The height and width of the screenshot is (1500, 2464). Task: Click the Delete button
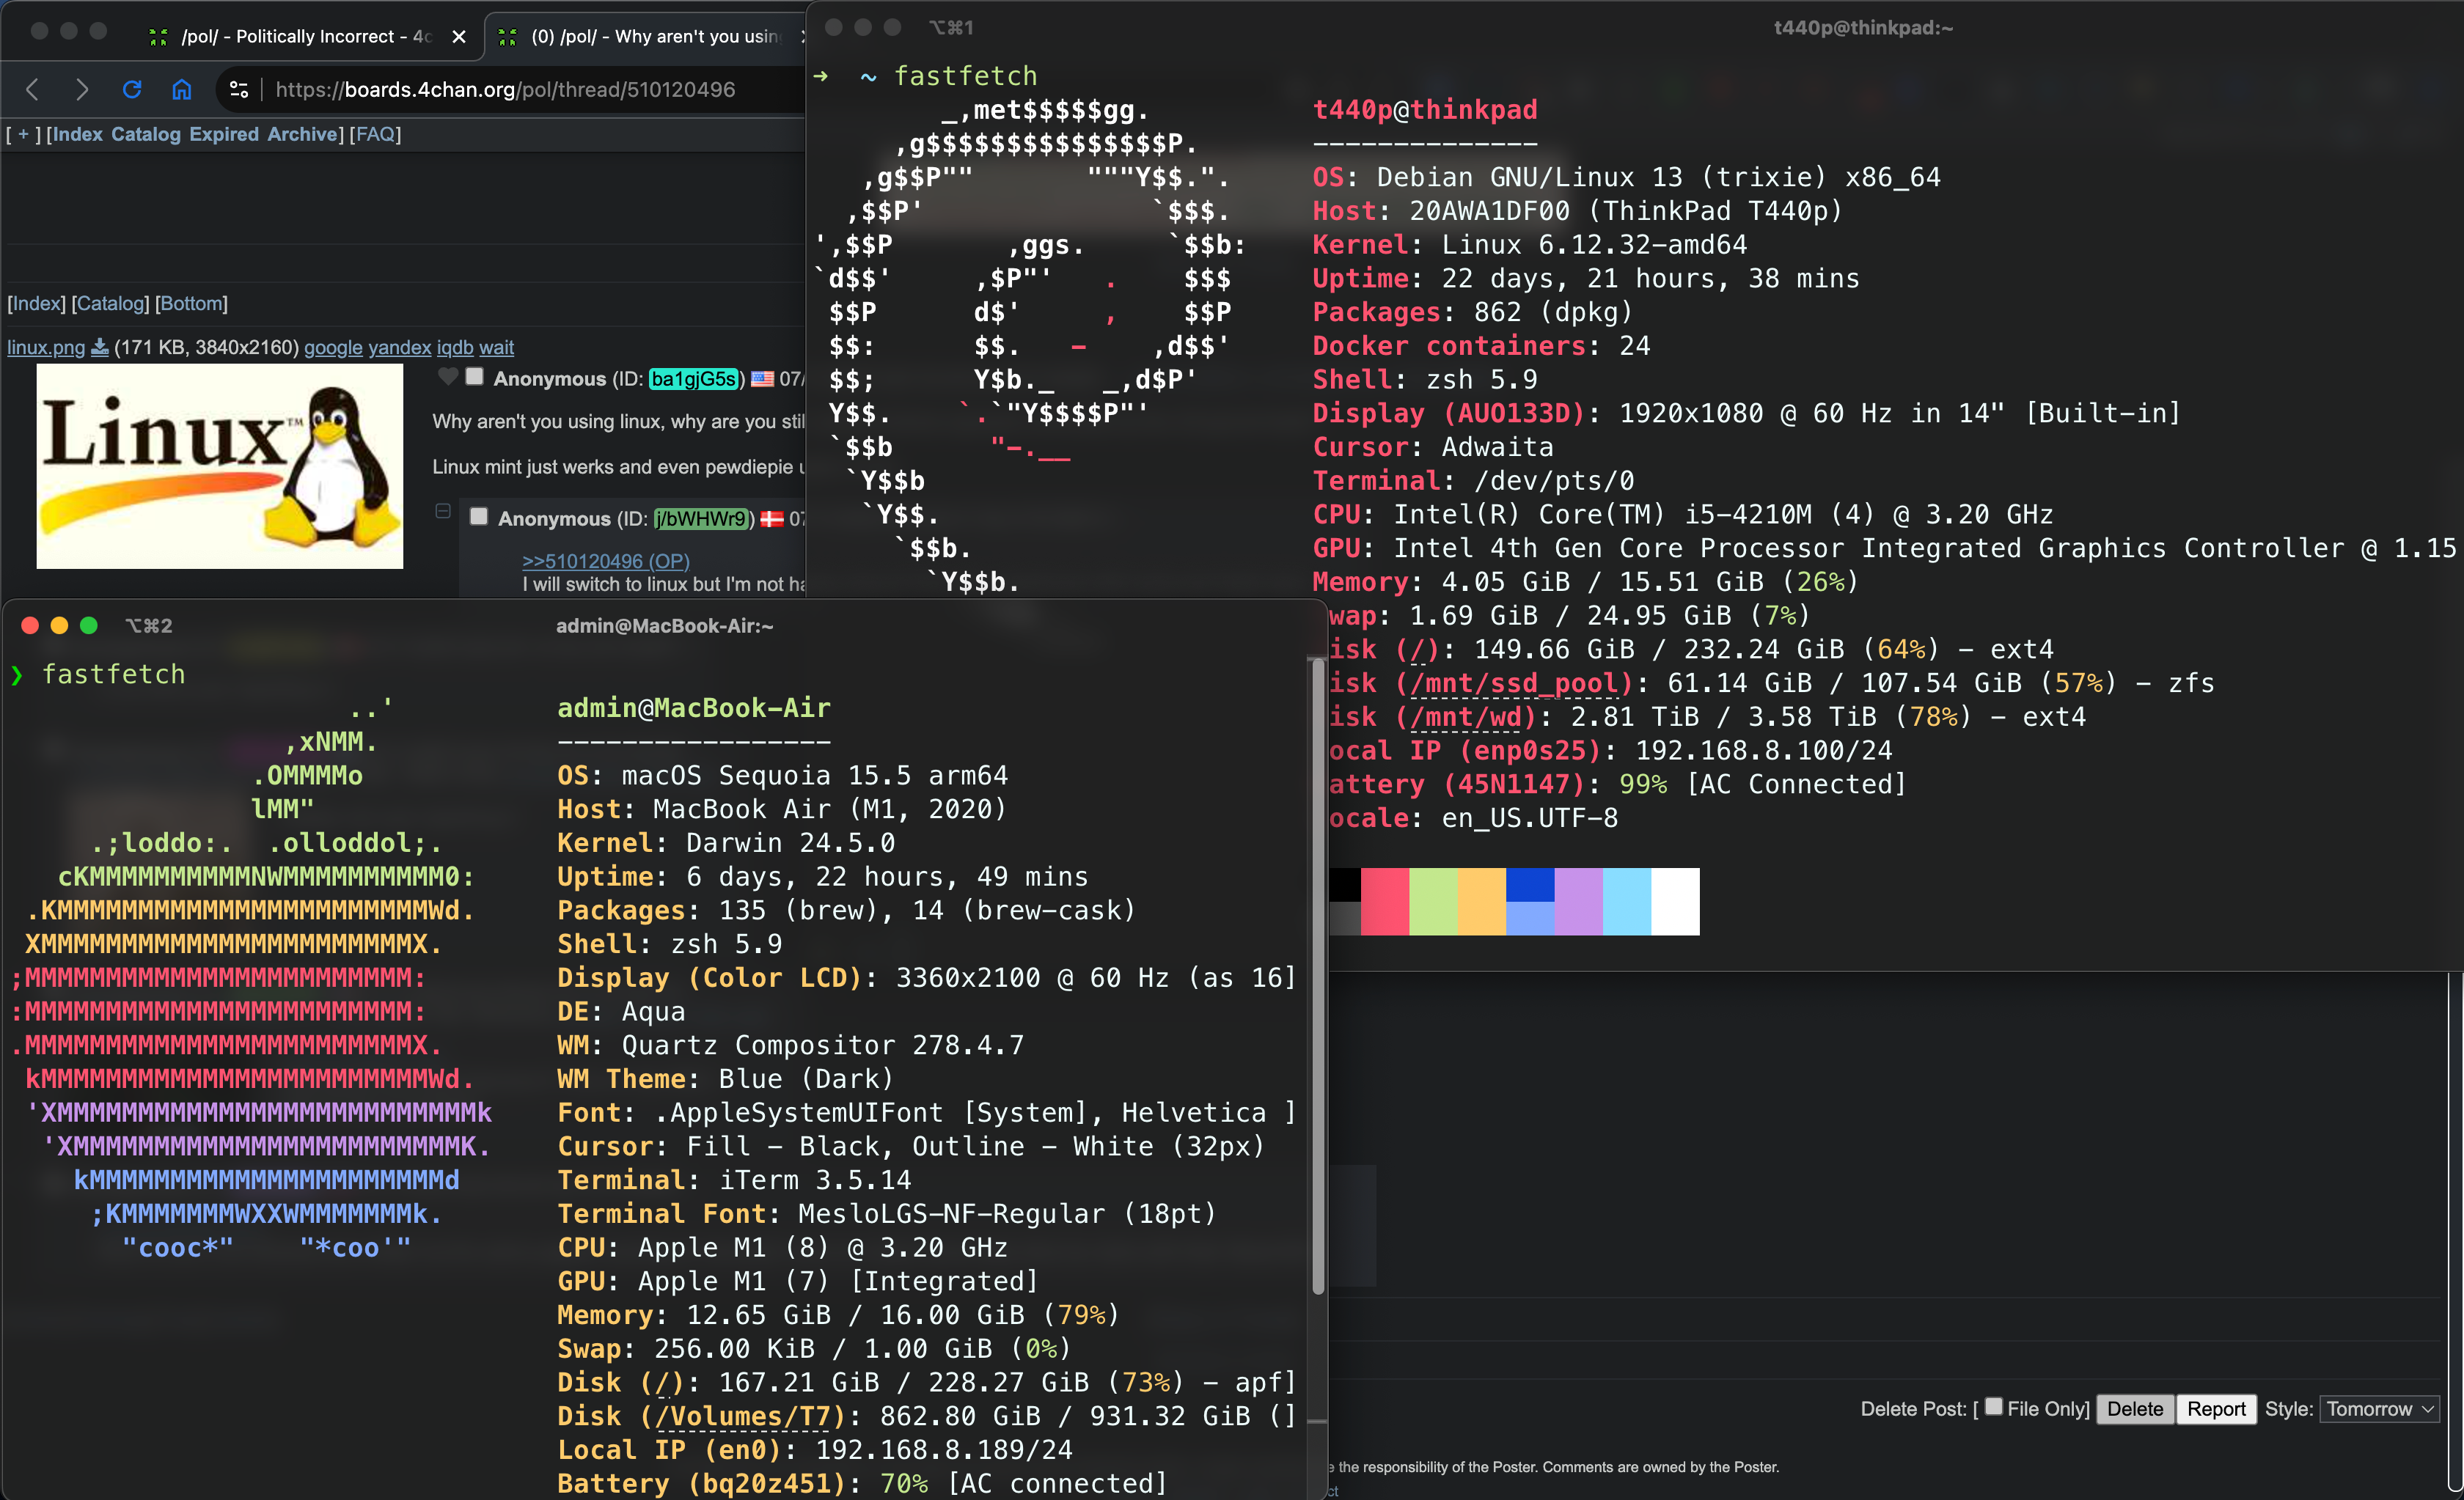tap(2135, 1409)
